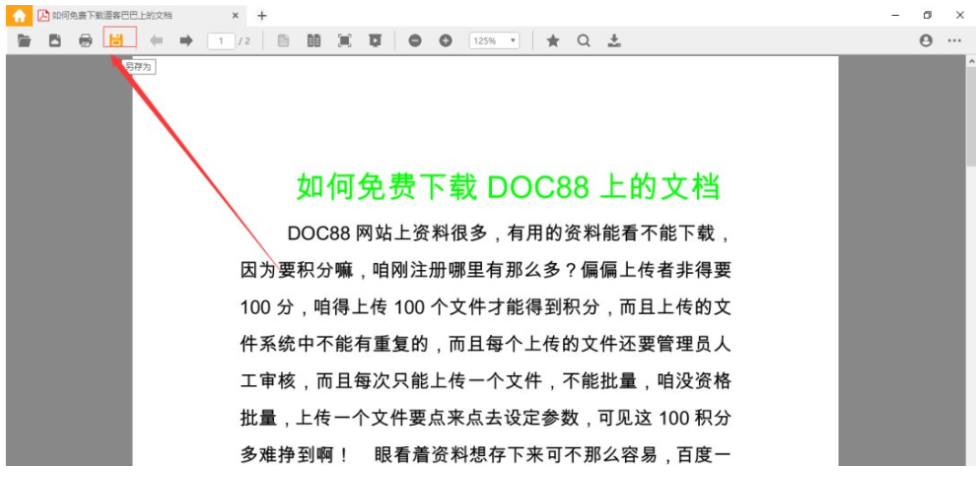Click text line starting '批量，上传一个文件'
Viewport: 976px width, 477px height.
click(x=486, y=417)
